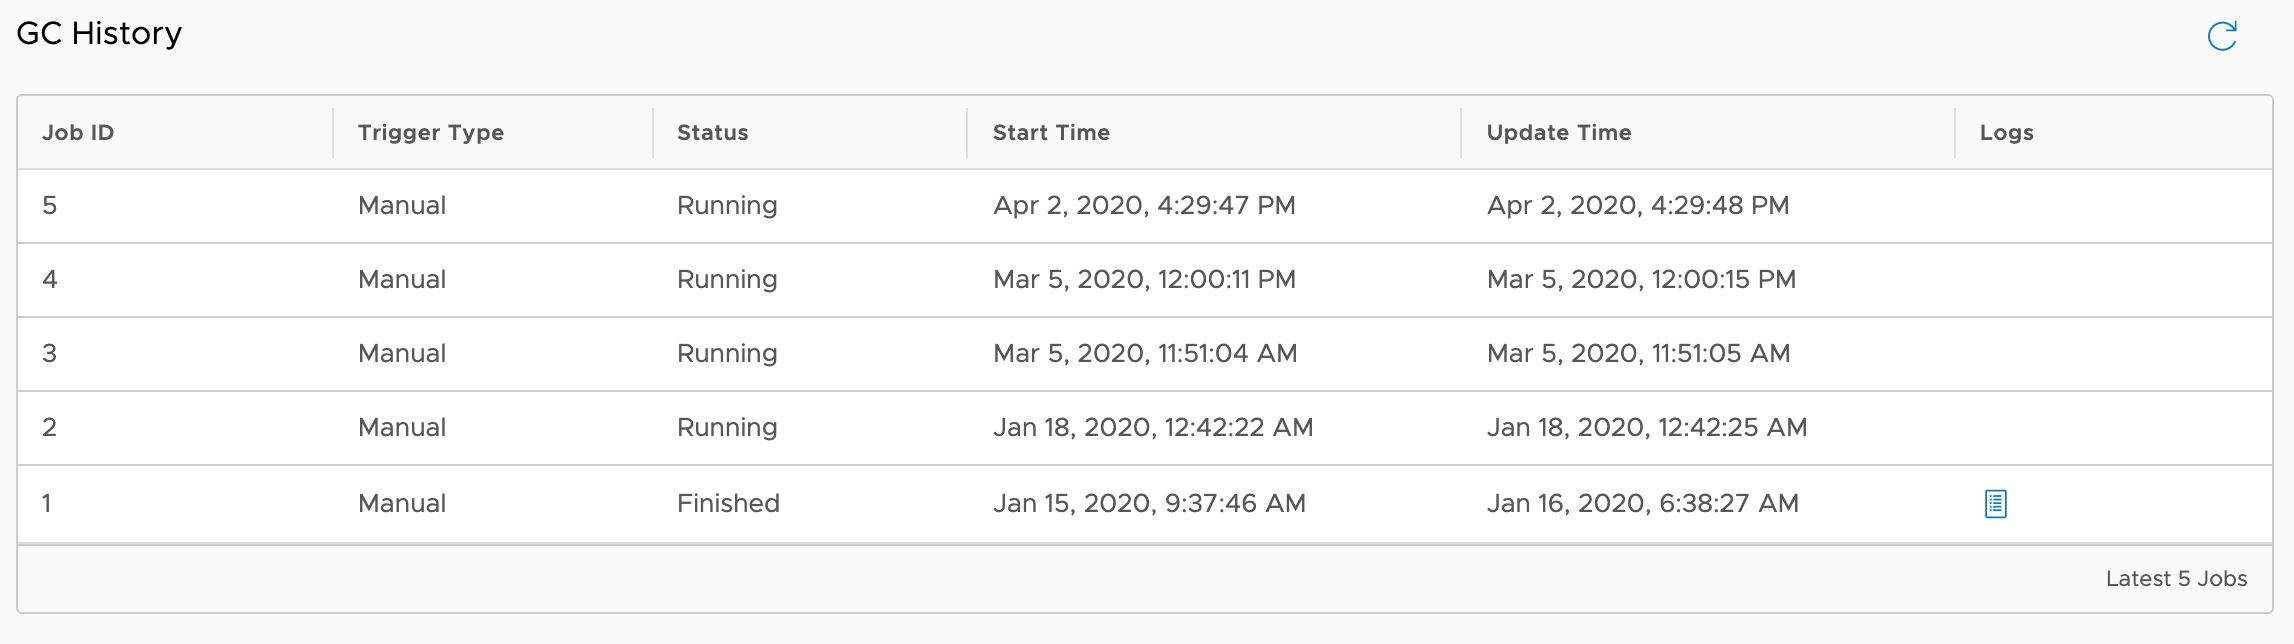Viewport: 2294px width, 644px height.
Task: Click the Job ID column header
Action: (x=78, y=132)
